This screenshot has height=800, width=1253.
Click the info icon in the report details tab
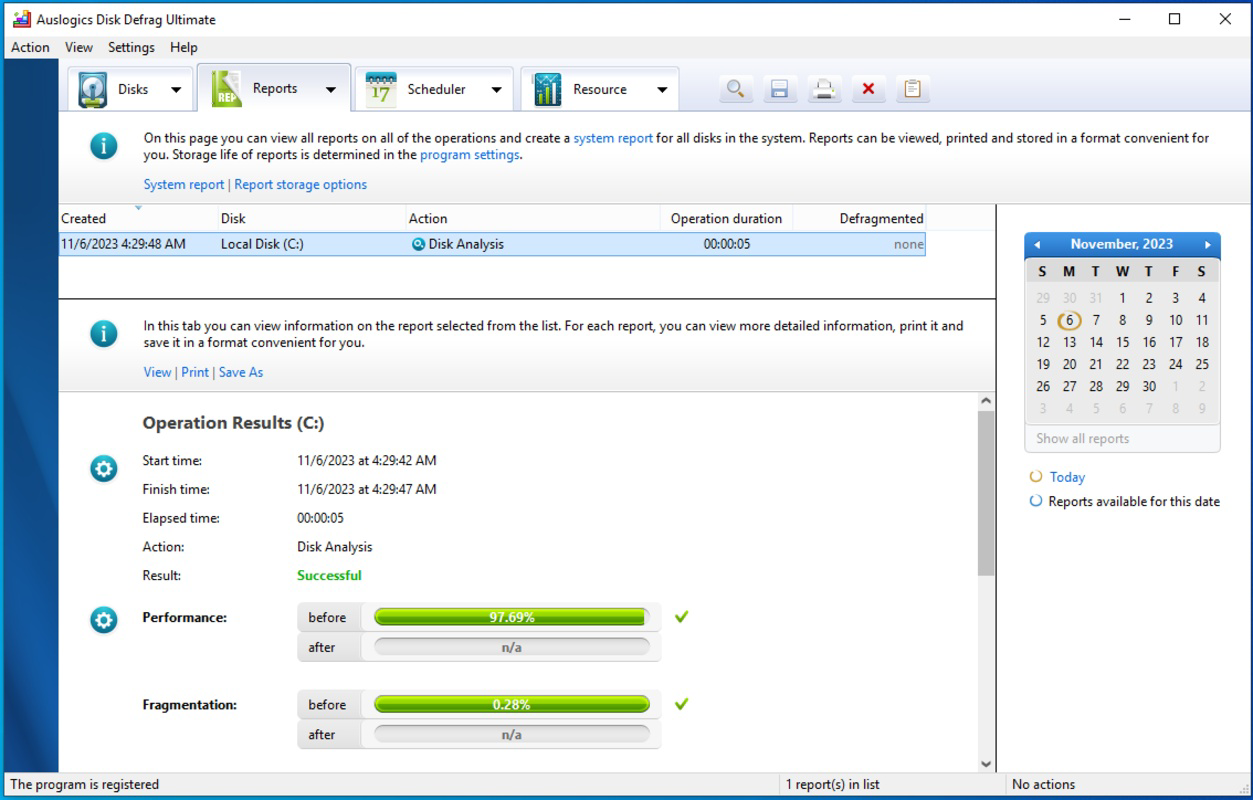[103, 333]
